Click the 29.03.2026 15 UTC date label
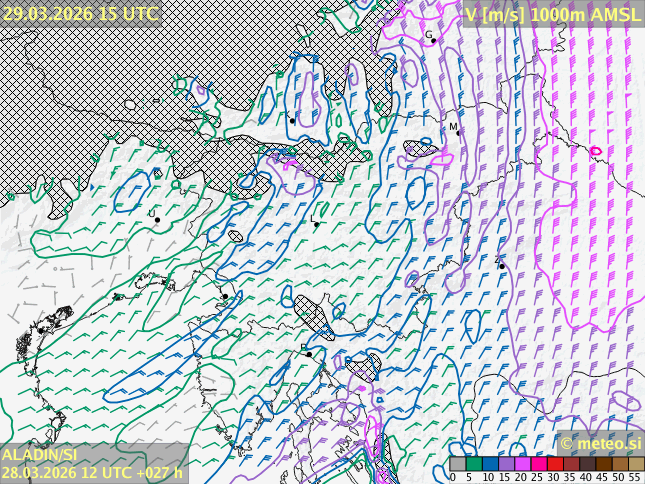645x484 pixels. click(x=80, y=13)
